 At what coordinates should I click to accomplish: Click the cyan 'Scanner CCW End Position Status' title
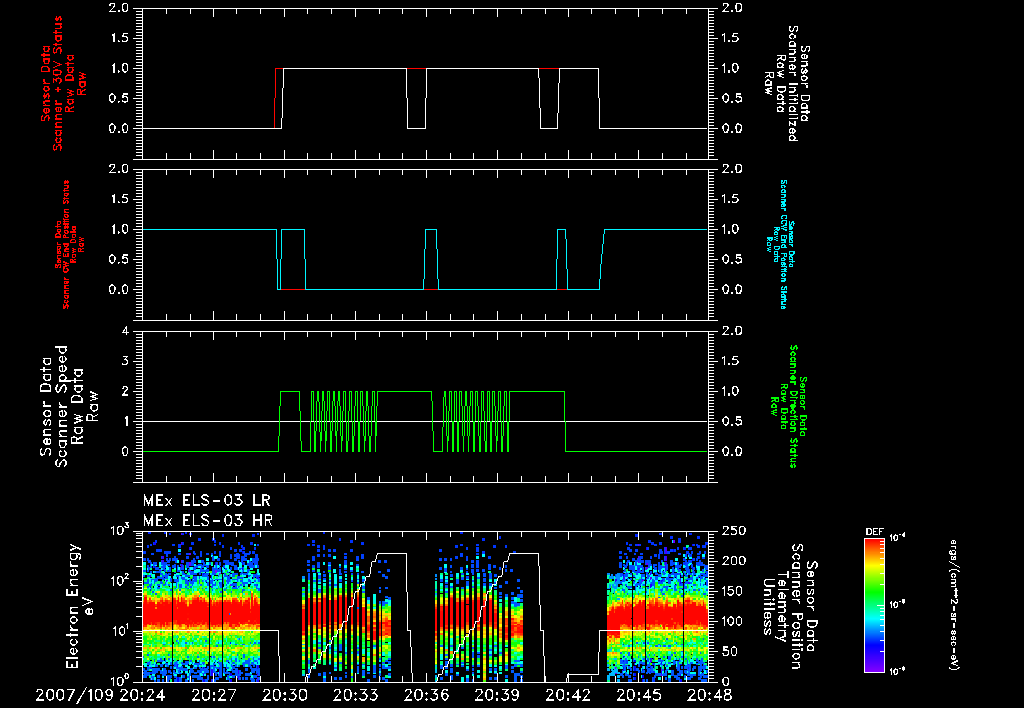782,244
